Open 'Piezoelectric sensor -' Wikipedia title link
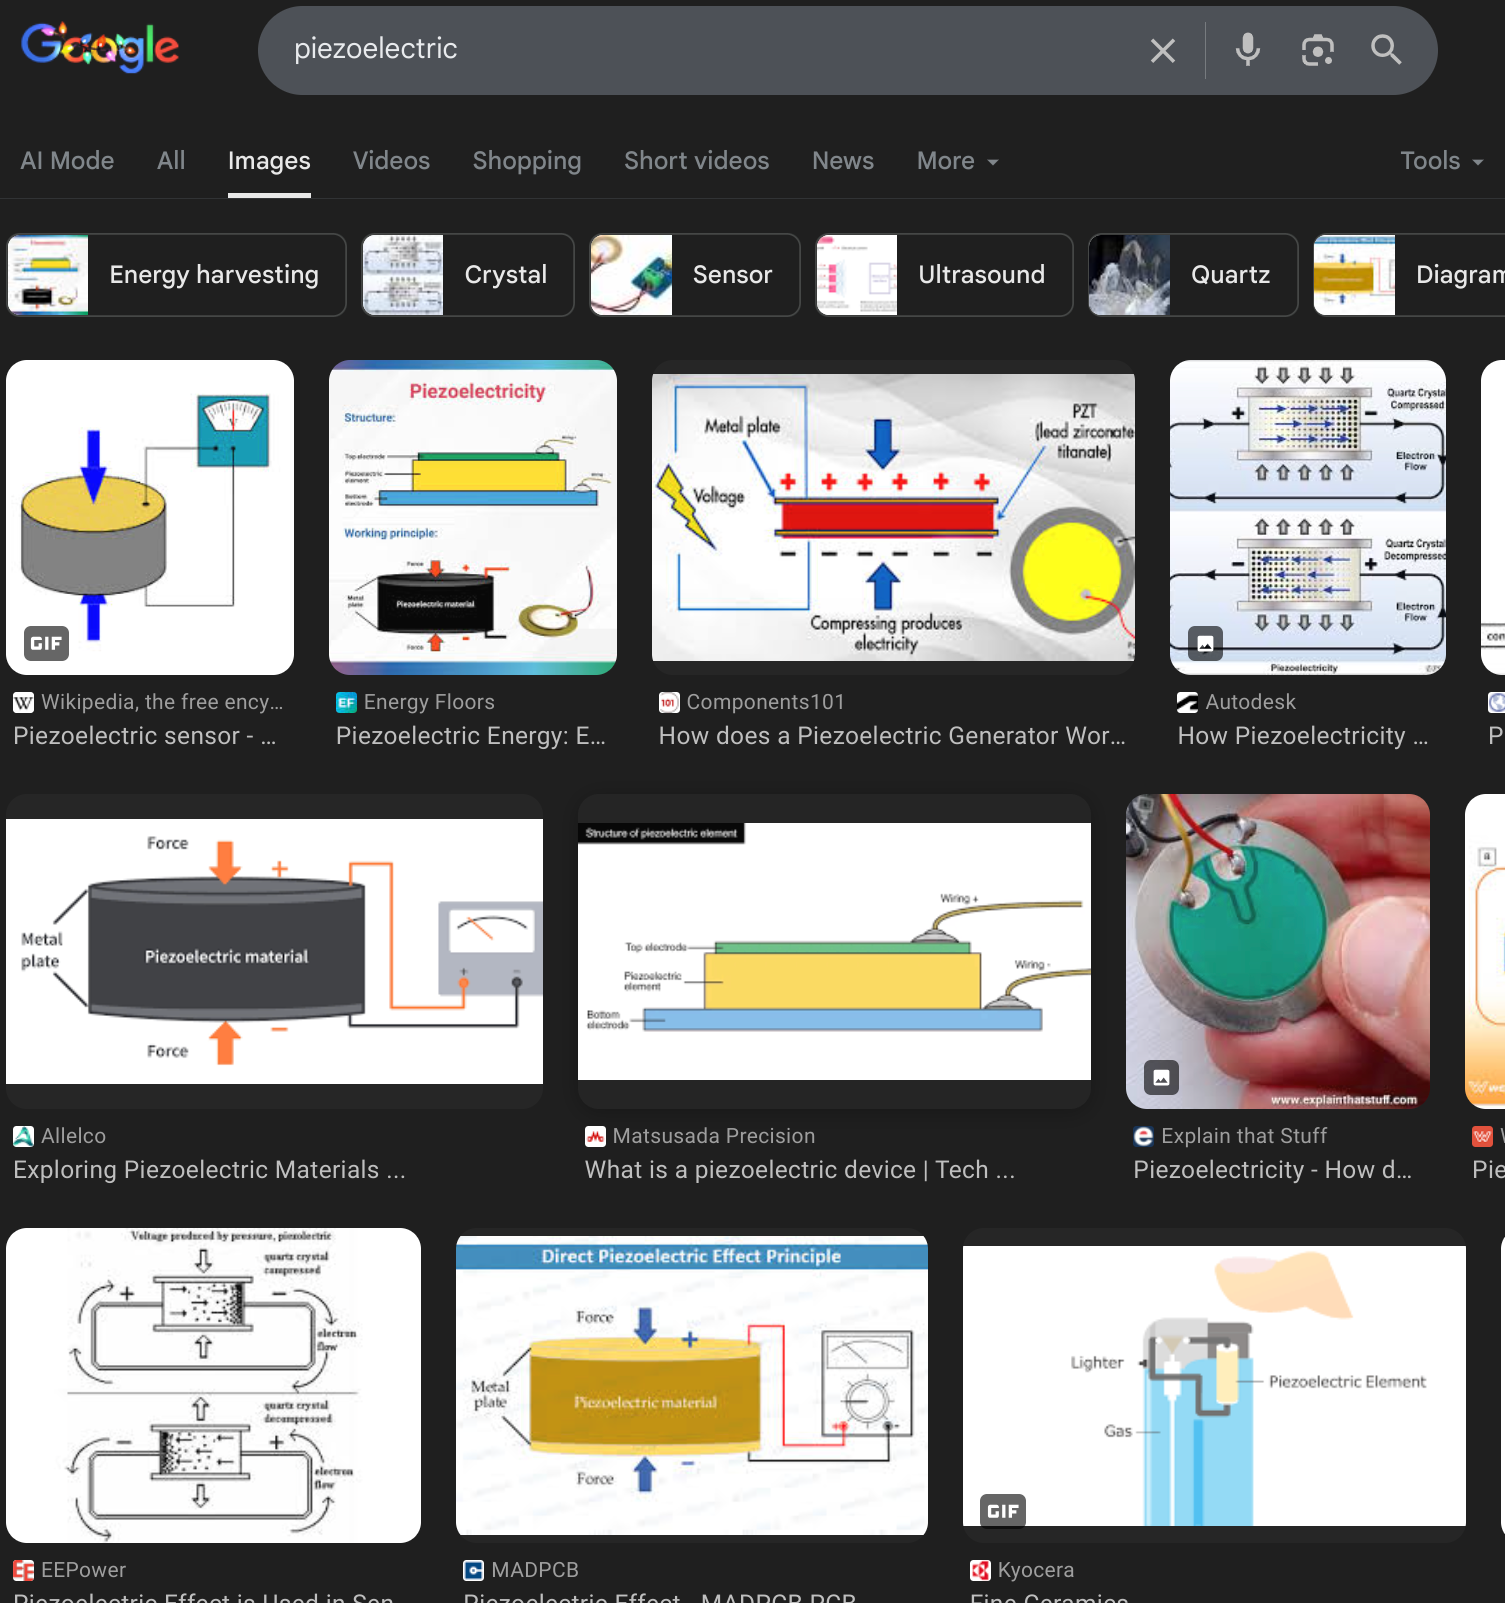Screen dimensions: 1505x1603 [145, 736]
